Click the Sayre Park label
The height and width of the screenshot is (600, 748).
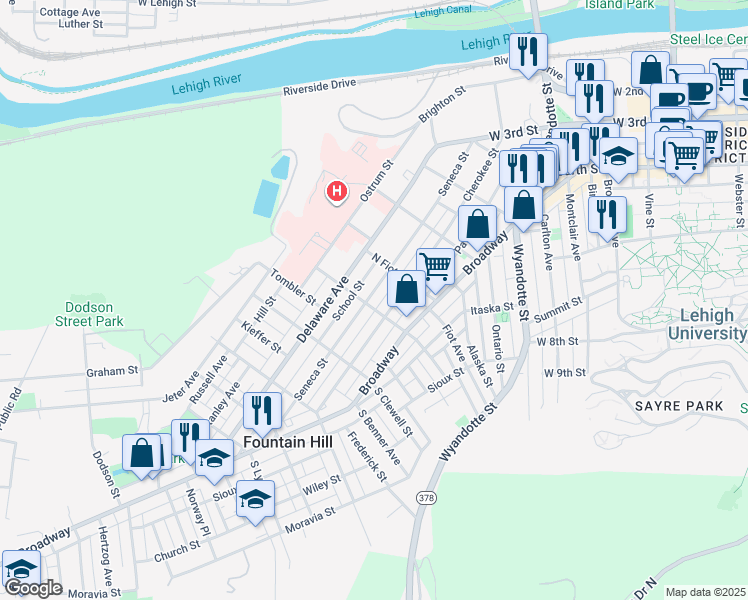[678, 406]
